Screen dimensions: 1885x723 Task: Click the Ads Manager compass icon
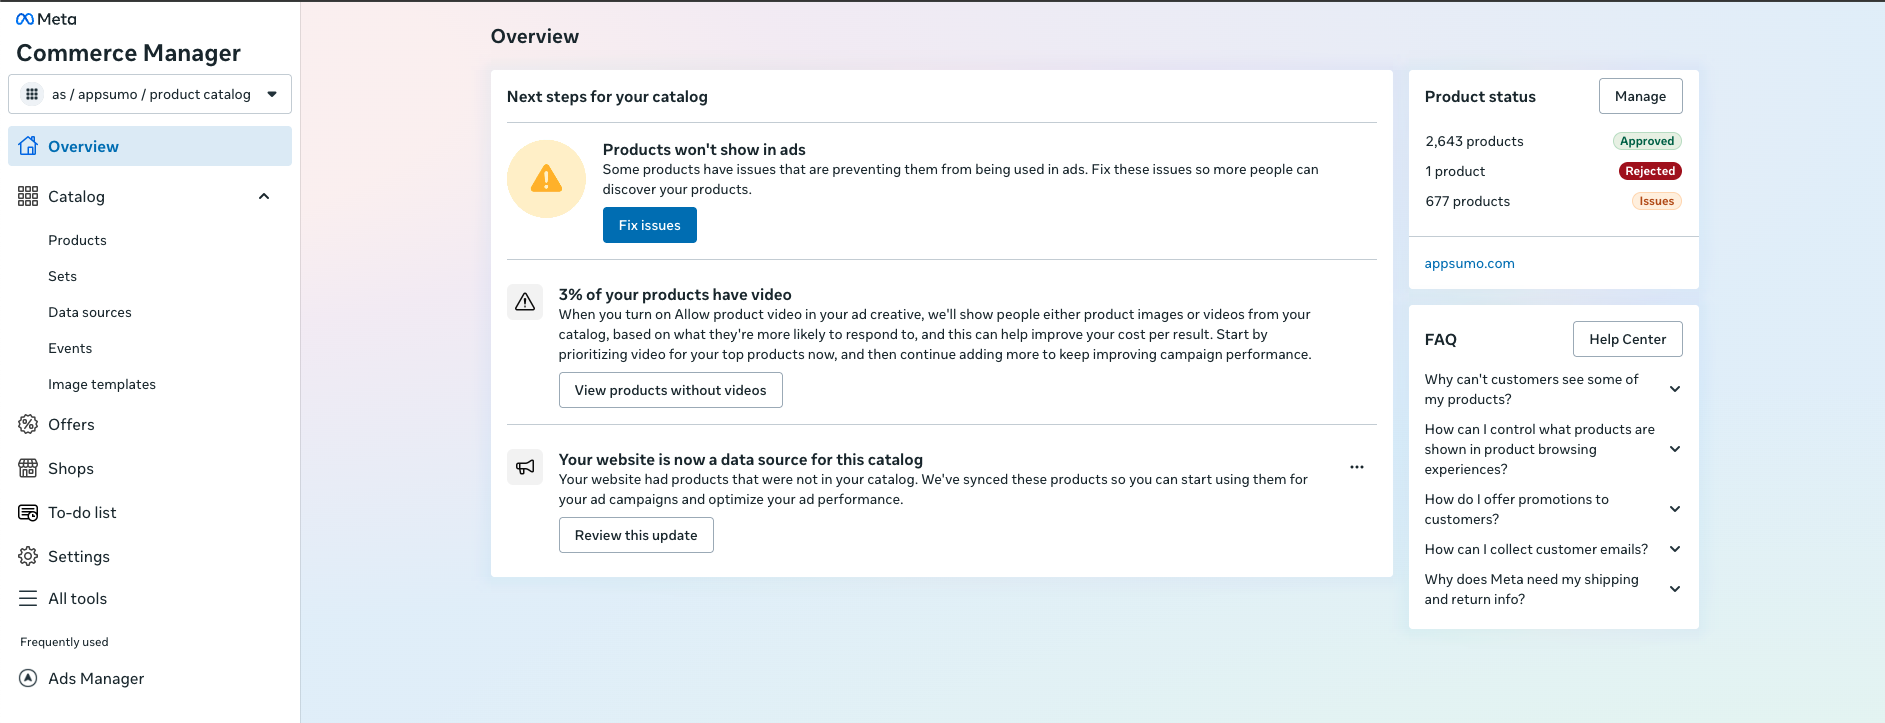pos(28,678)
